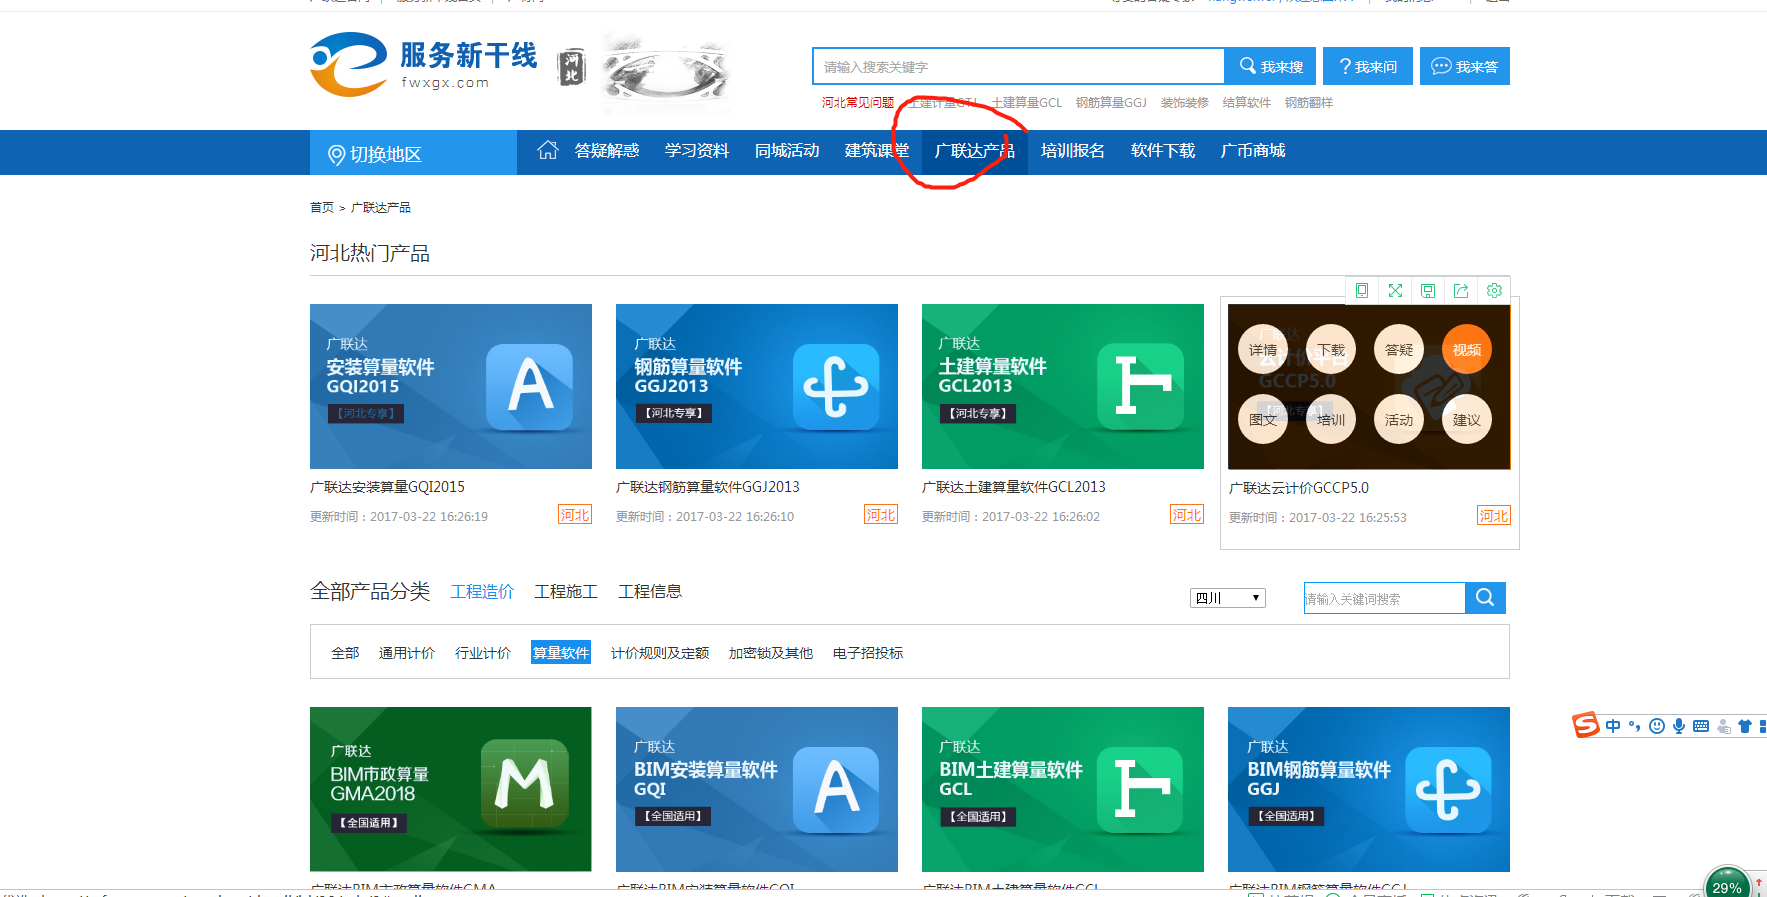1767x897 pixels.
Task: Open the 土建算量软件 GCL2013 thumbnail
Action: [1063, 386]
